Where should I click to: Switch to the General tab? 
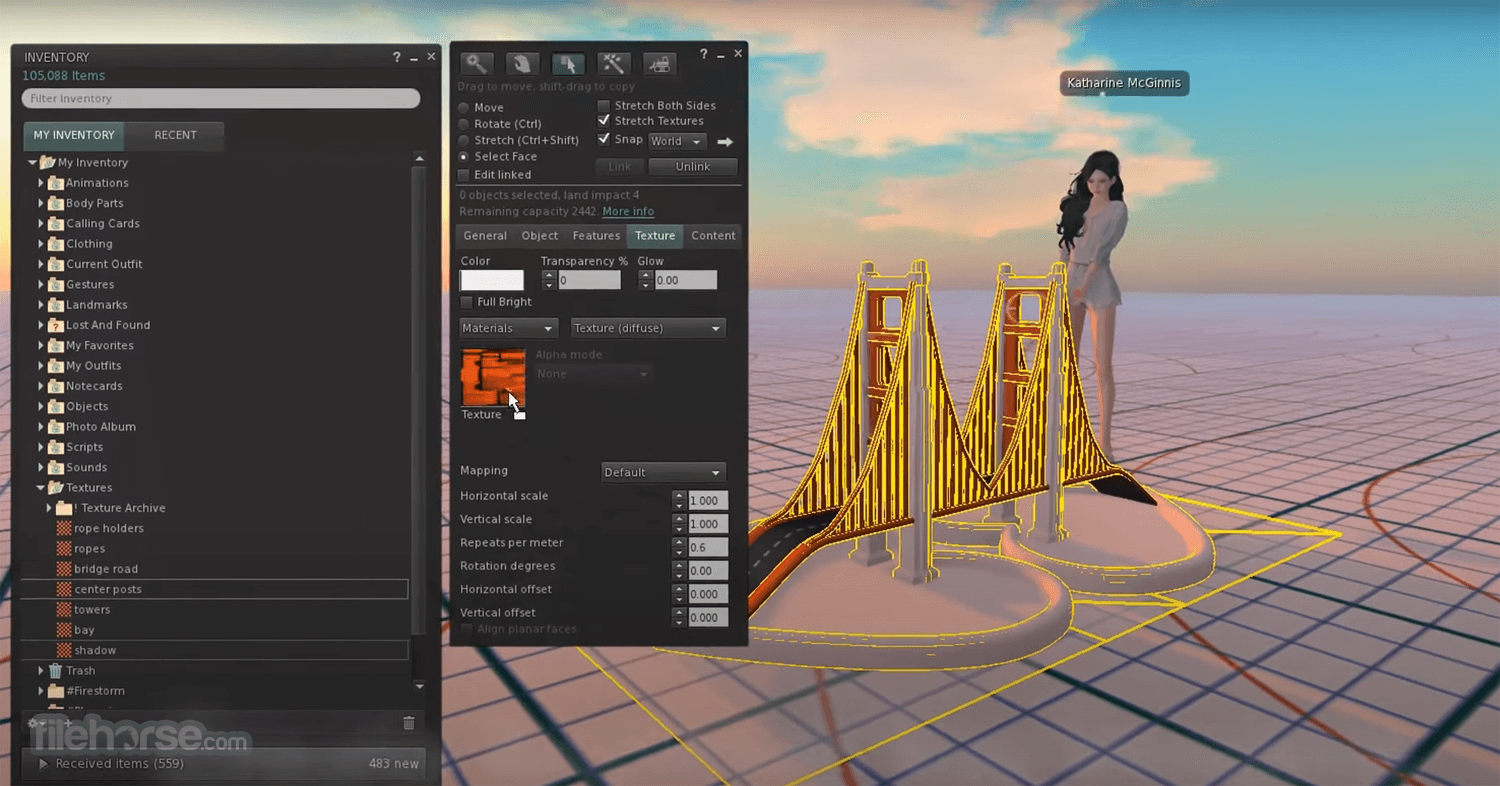coord(485,236)
